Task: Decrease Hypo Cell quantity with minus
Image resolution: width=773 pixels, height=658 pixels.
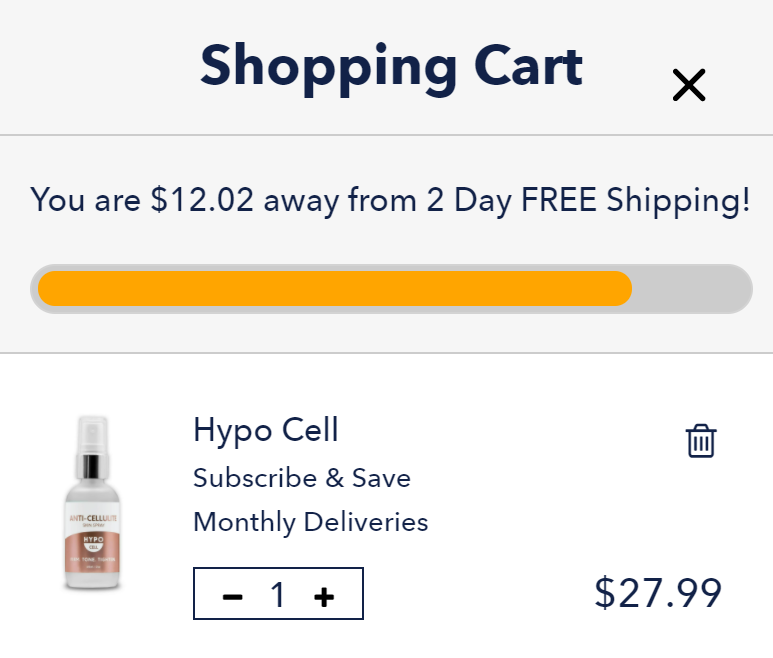Action: coord(232,597)
